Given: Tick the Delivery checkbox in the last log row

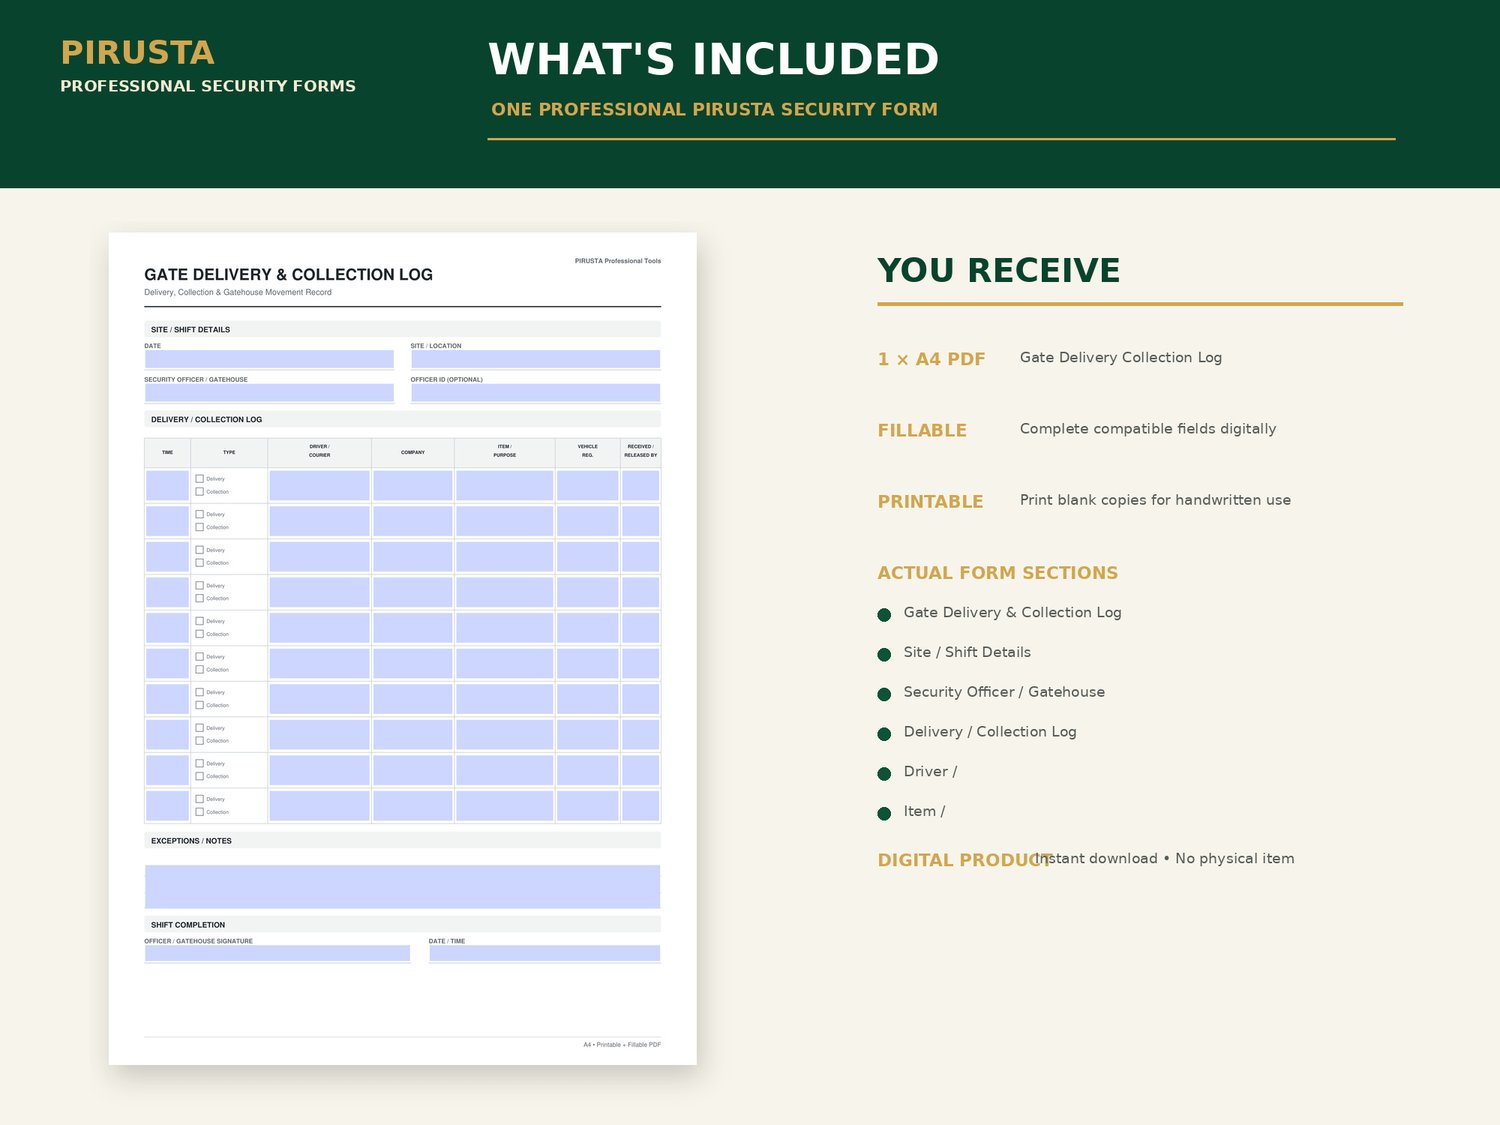Looking at the screenshot, I should [199, 799].
